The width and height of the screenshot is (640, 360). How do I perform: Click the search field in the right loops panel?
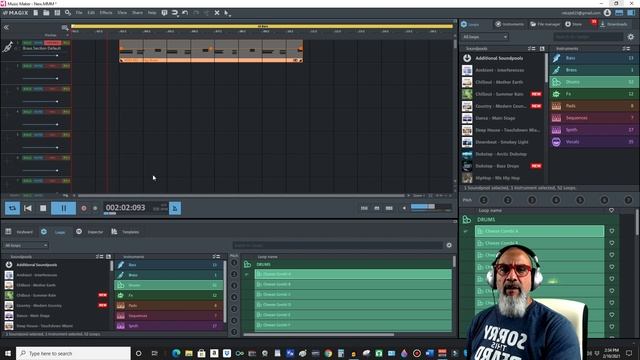588,37
